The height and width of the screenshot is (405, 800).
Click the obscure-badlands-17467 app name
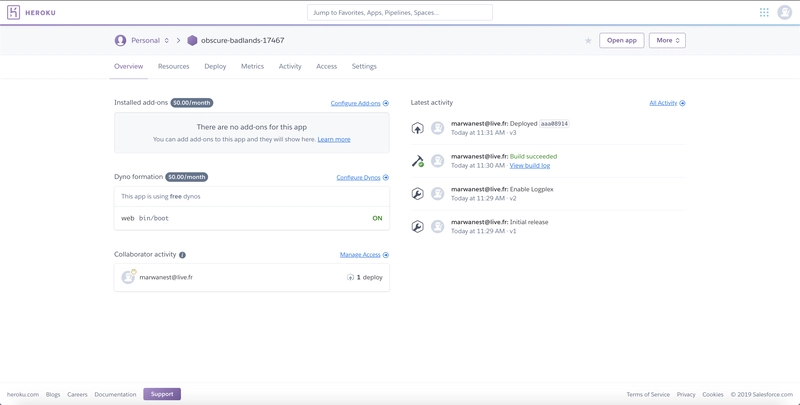pos(242,40)
